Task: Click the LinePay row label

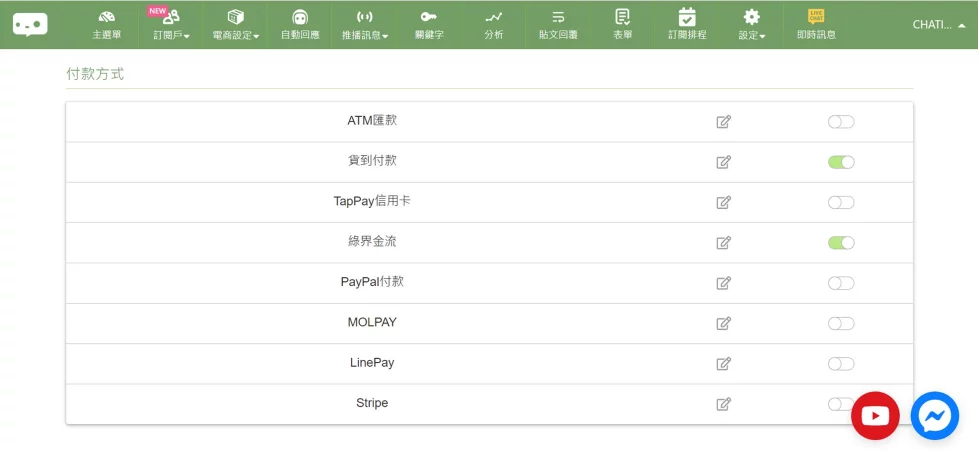Action: pos(372,362)
